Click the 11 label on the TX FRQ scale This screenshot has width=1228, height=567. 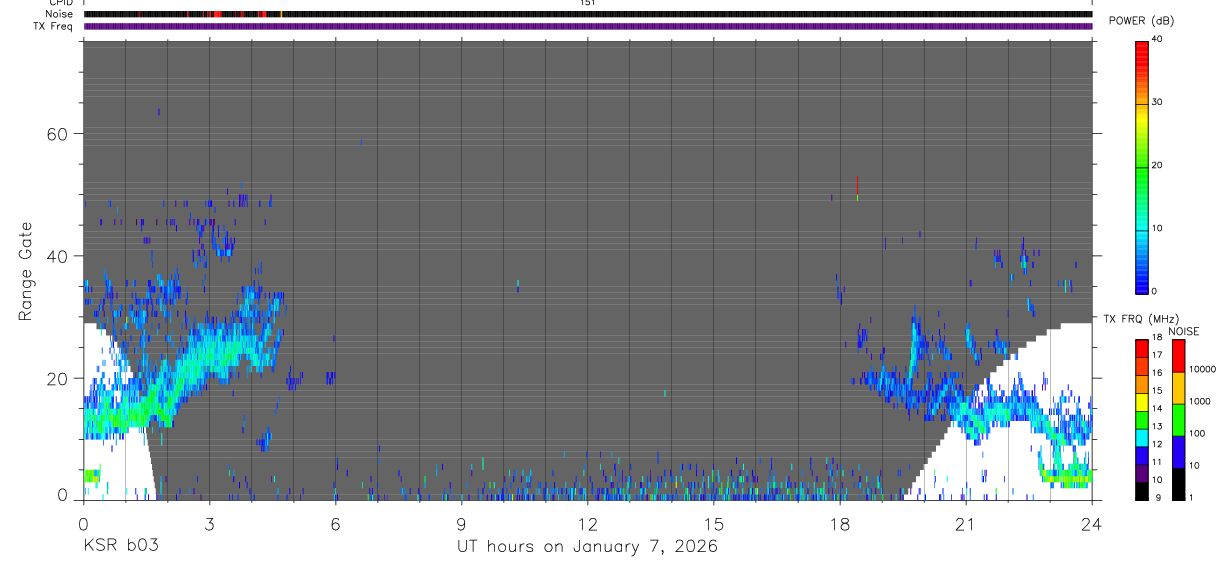pyautogui.click(x=1157, y=462)
